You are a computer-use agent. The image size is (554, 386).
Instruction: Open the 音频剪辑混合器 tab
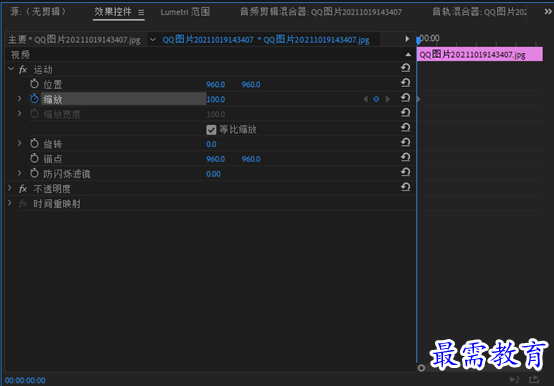321,12
